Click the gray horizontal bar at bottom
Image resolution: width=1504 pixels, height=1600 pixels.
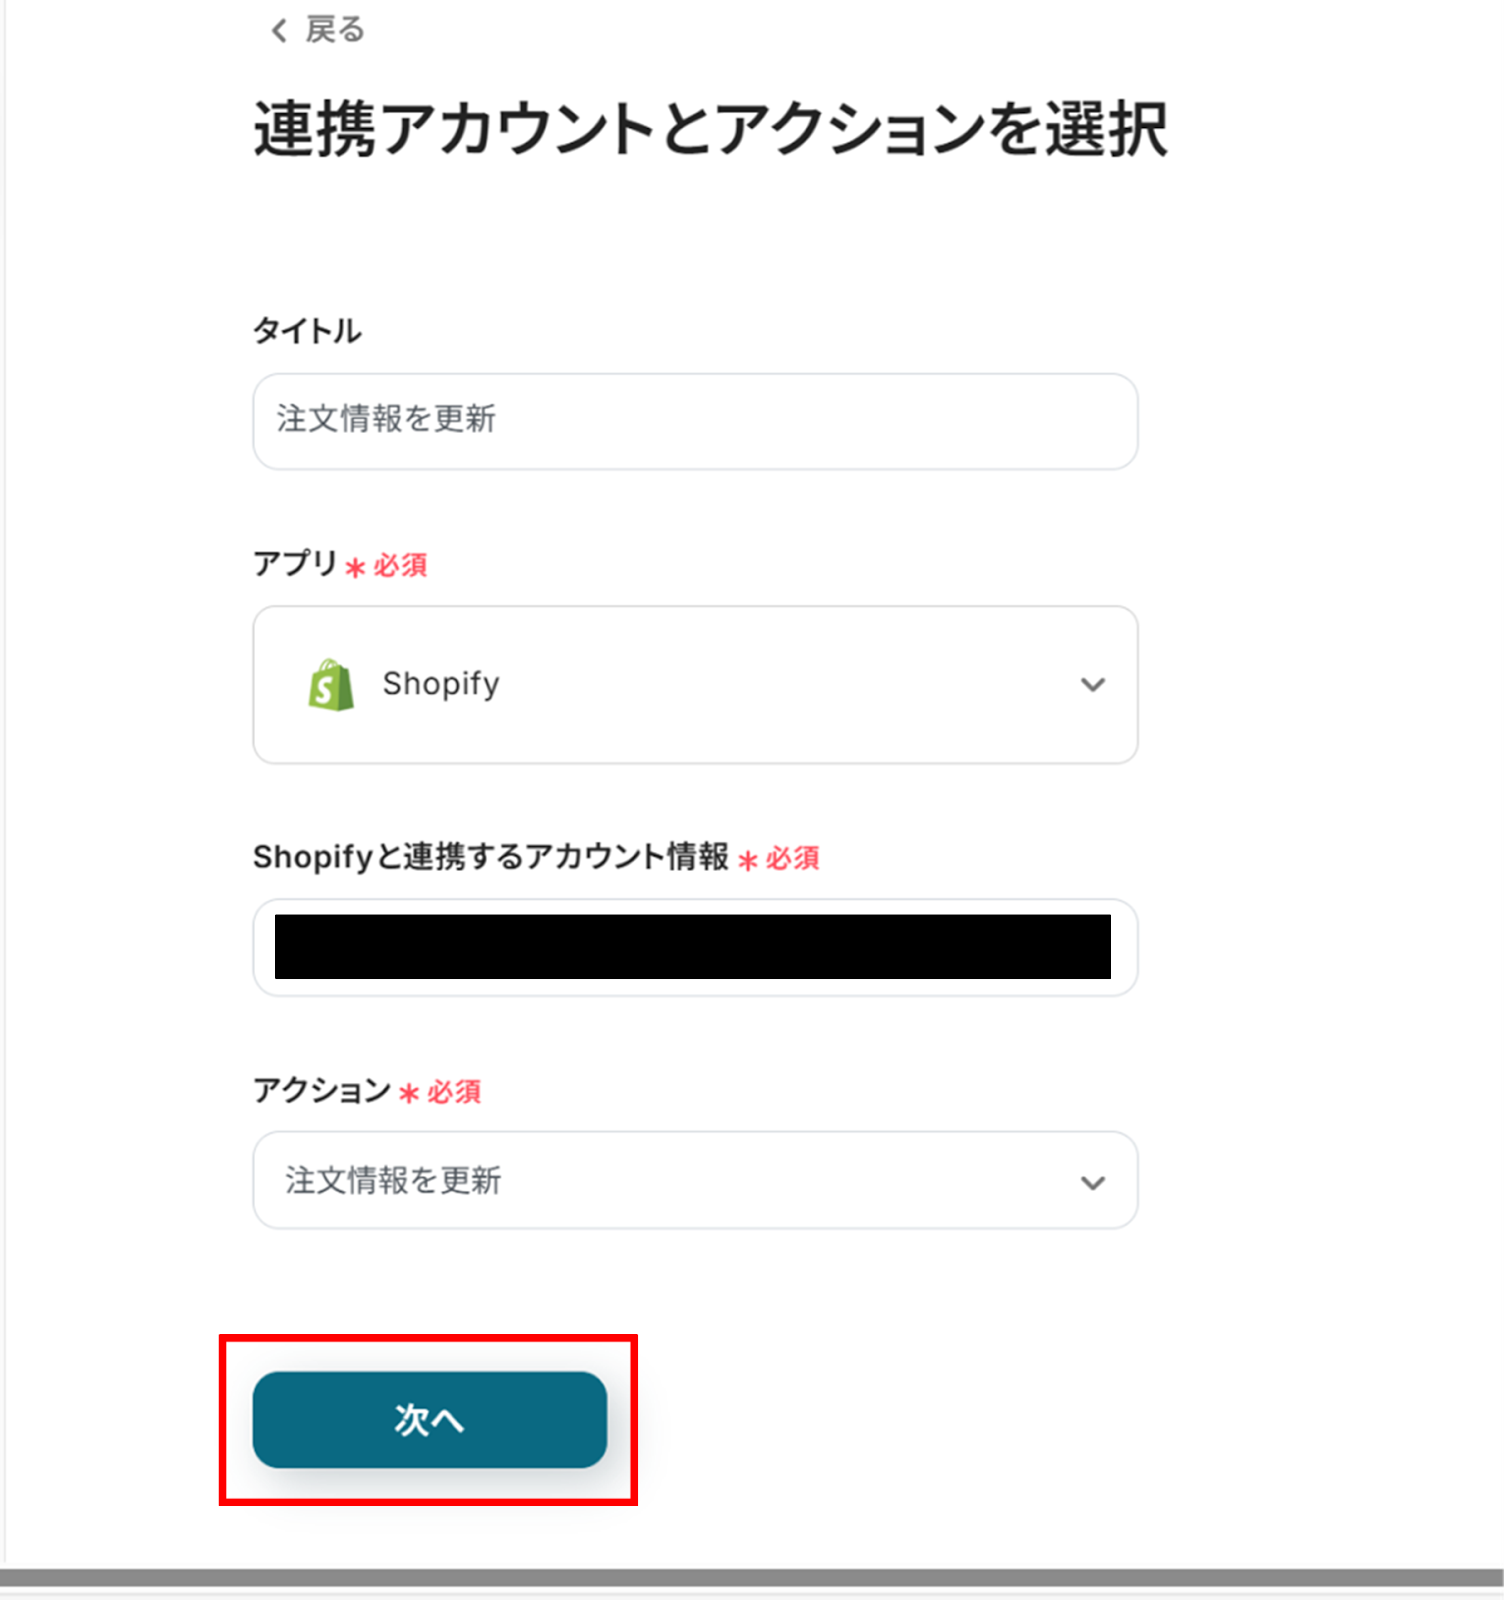tap(752, 1577)
